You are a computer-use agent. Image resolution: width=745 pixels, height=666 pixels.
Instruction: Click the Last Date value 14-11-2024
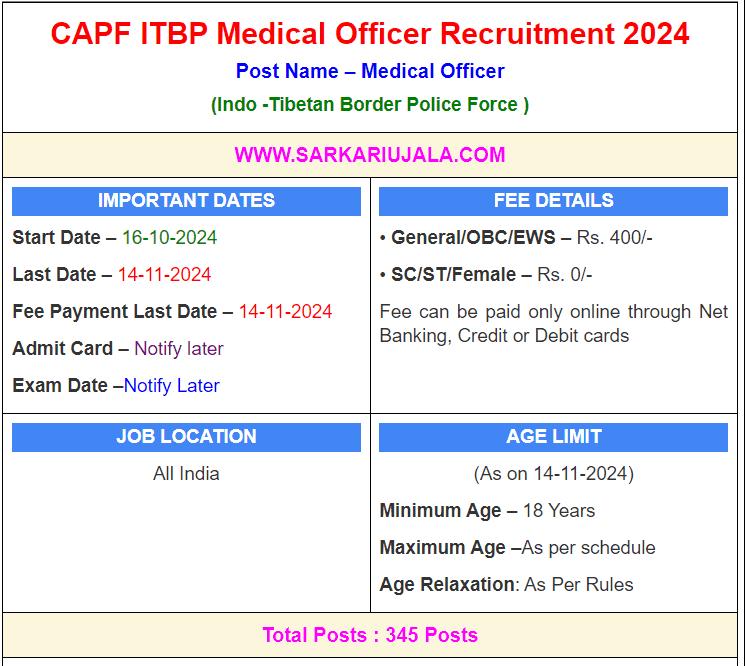(164, 275)
